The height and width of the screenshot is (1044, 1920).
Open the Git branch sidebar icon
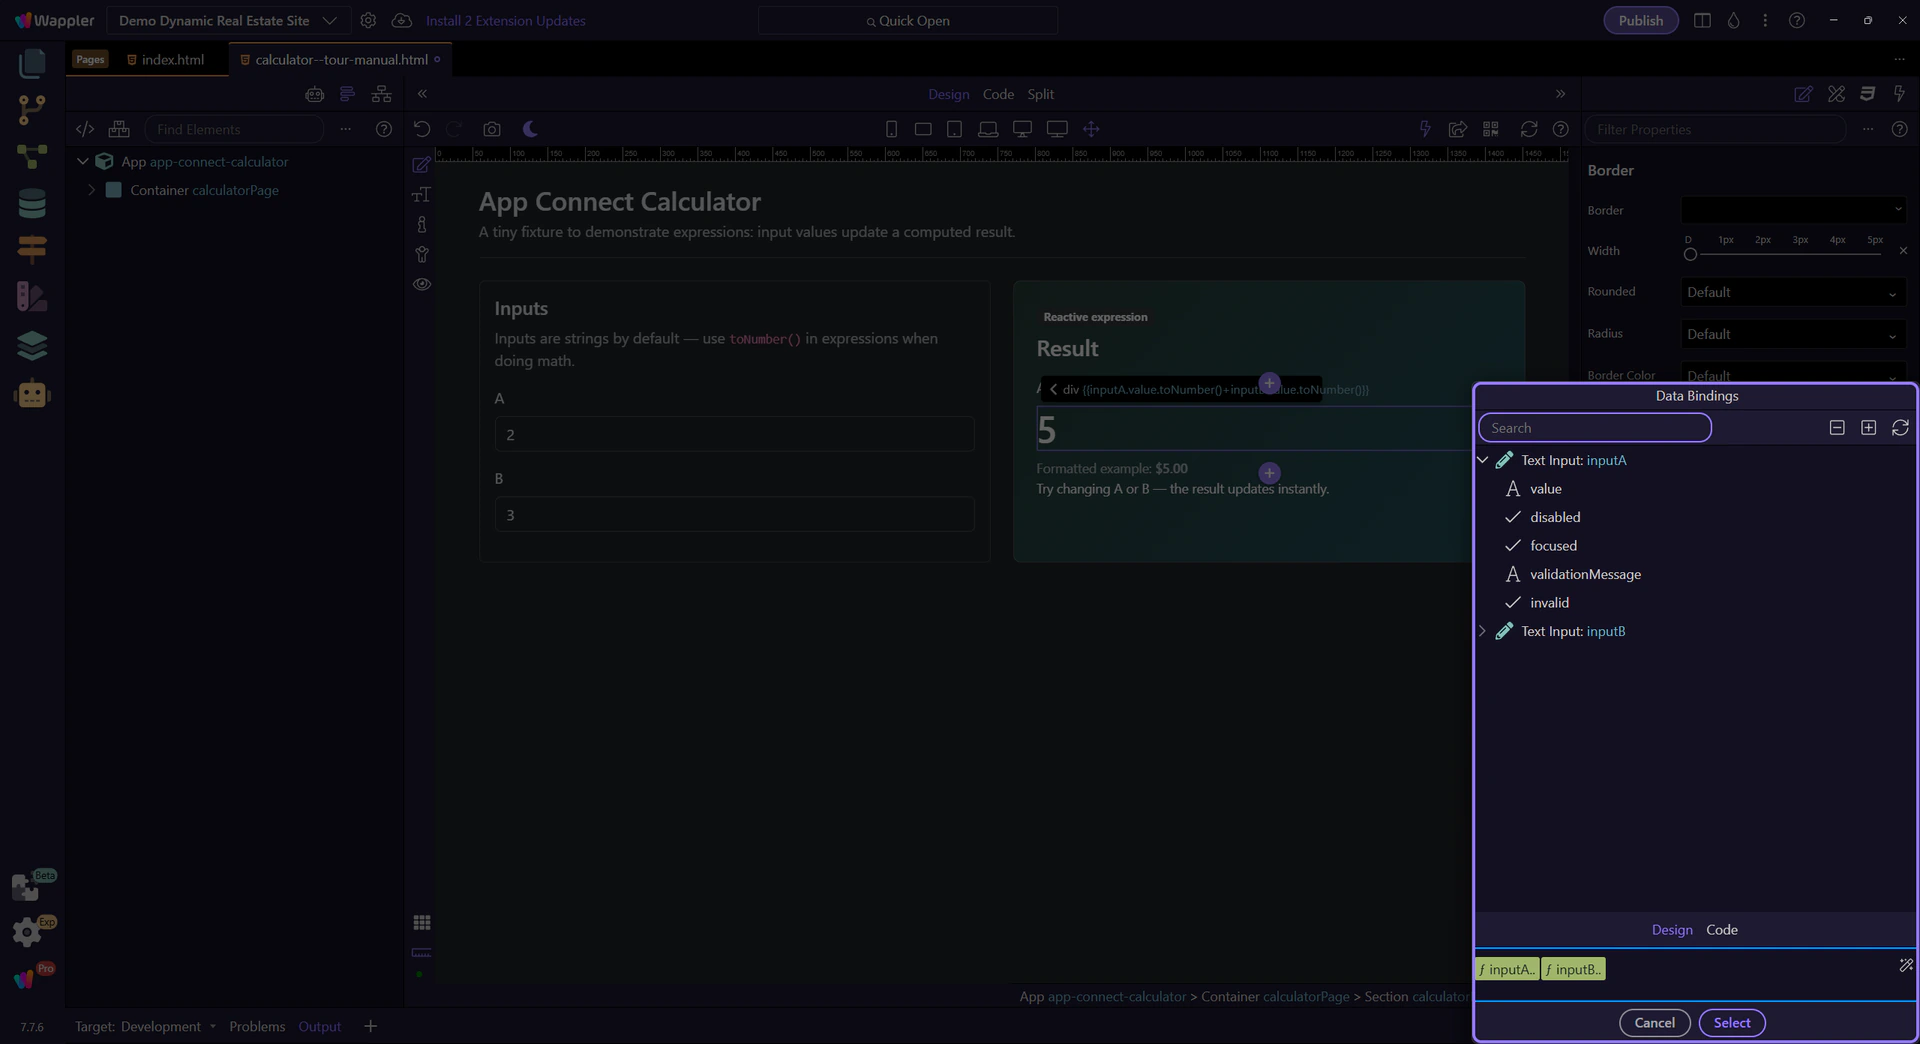point(32,109)
